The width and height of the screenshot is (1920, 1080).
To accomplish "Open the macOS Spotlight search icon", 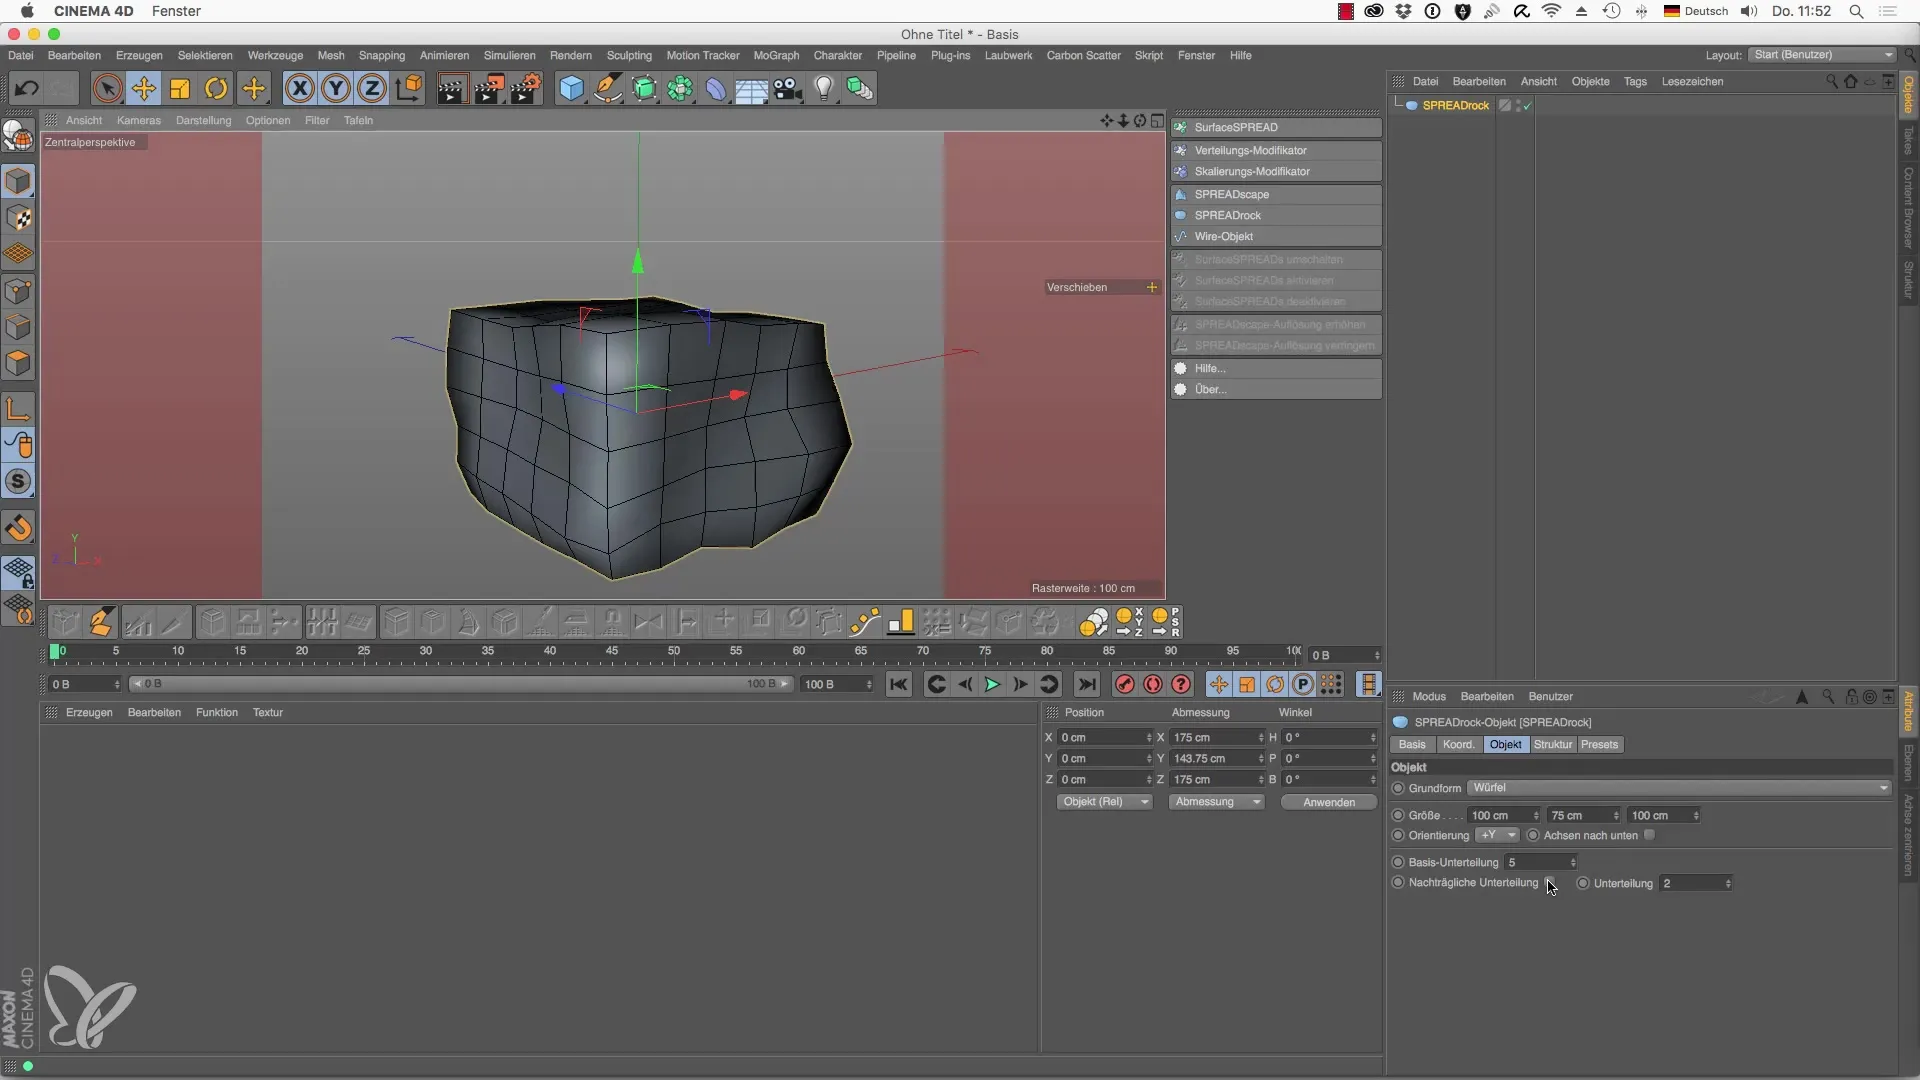I will pos(1856,11).
